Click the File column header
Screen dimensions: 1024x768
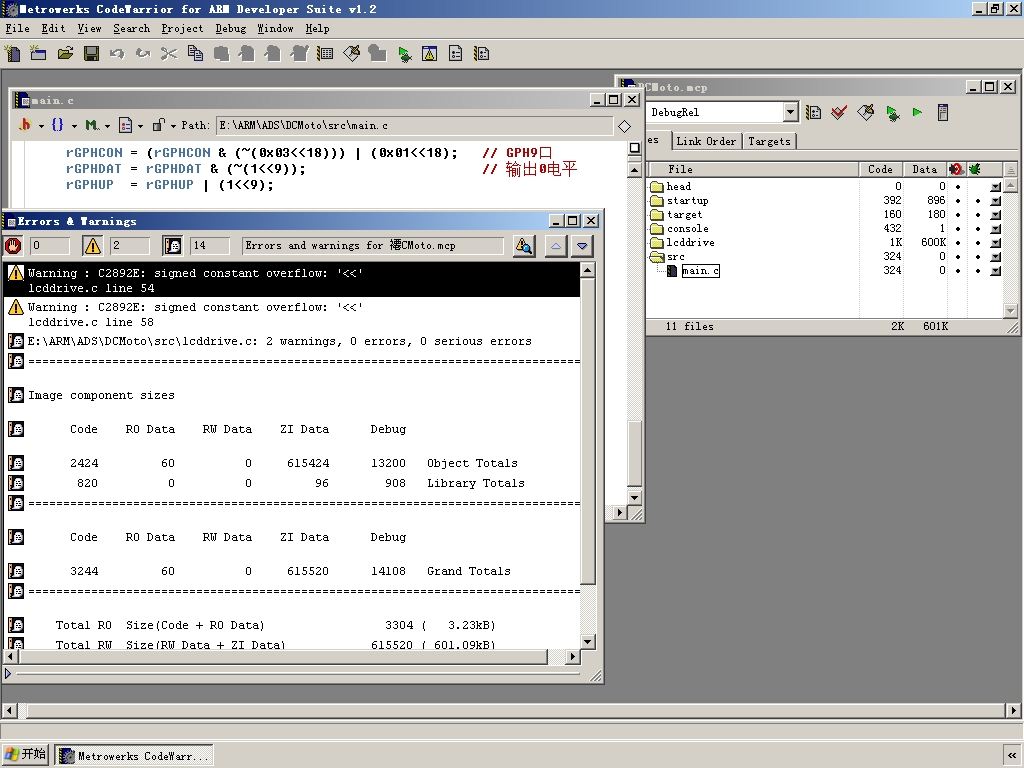tap(752, 169)
